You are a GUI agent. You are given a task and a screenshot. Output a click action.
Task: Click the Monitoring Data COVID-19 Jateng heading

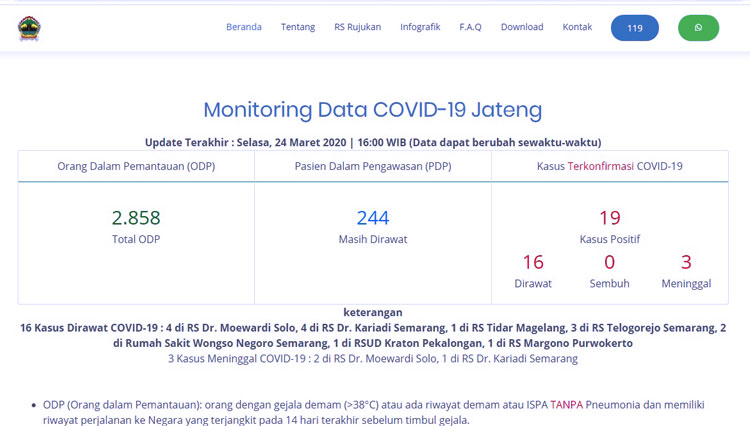[373, 110]
